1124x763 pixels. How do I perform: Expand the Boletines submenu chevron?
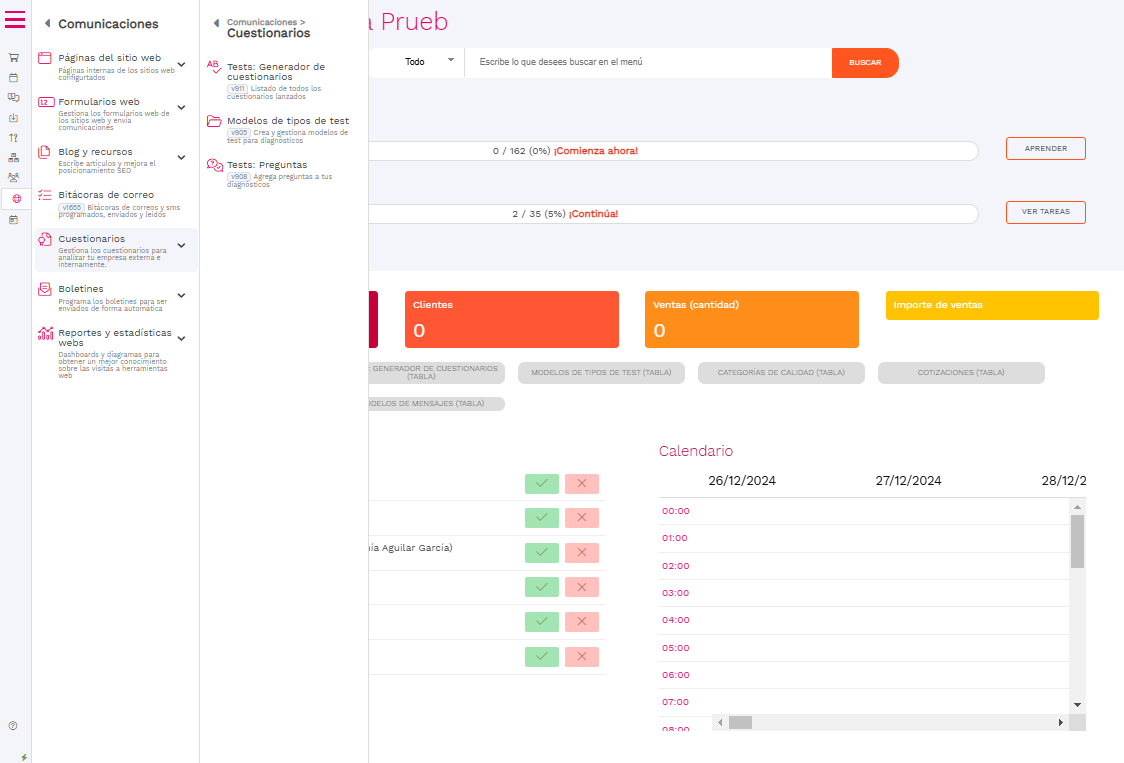coord(181,295)
